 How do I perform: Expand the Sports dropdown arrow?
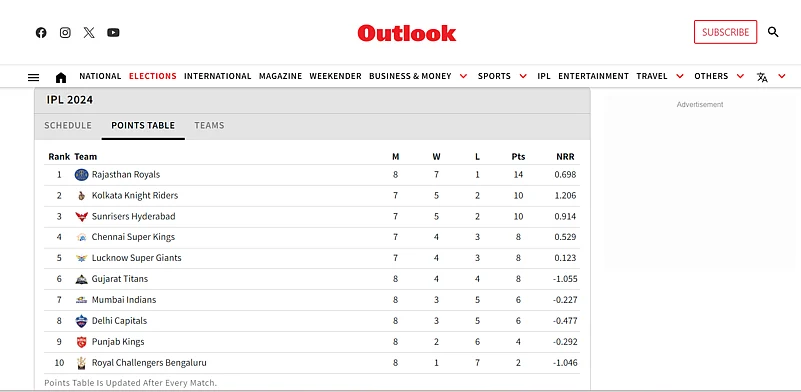click(x=523, y=76)
